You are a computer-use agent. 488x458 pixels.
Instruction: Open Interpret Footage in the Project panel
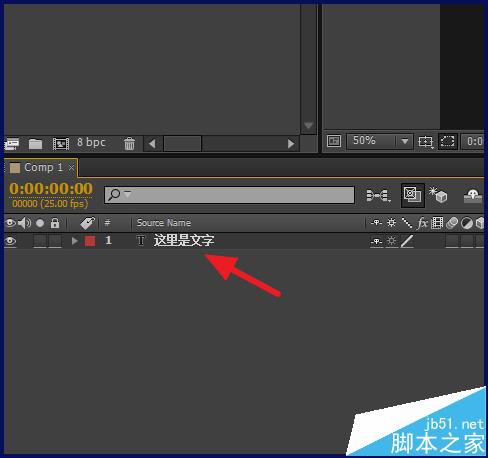point(12,144)
